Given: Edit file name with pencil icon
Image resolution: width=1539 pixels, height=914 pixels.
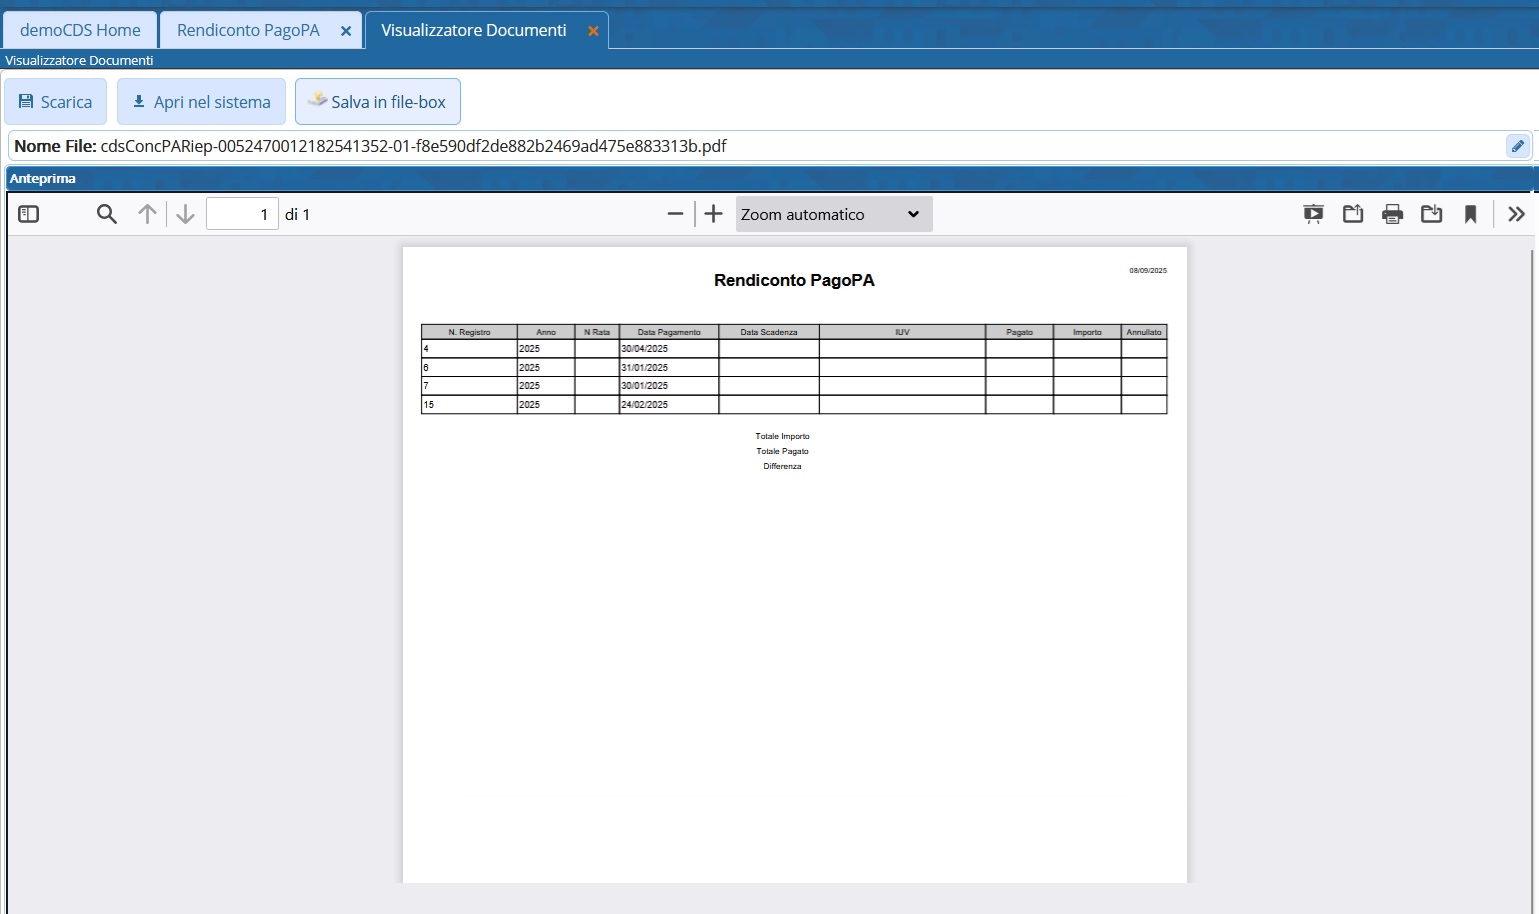Looking at the screenshot, I should (x=1517, y=146).
